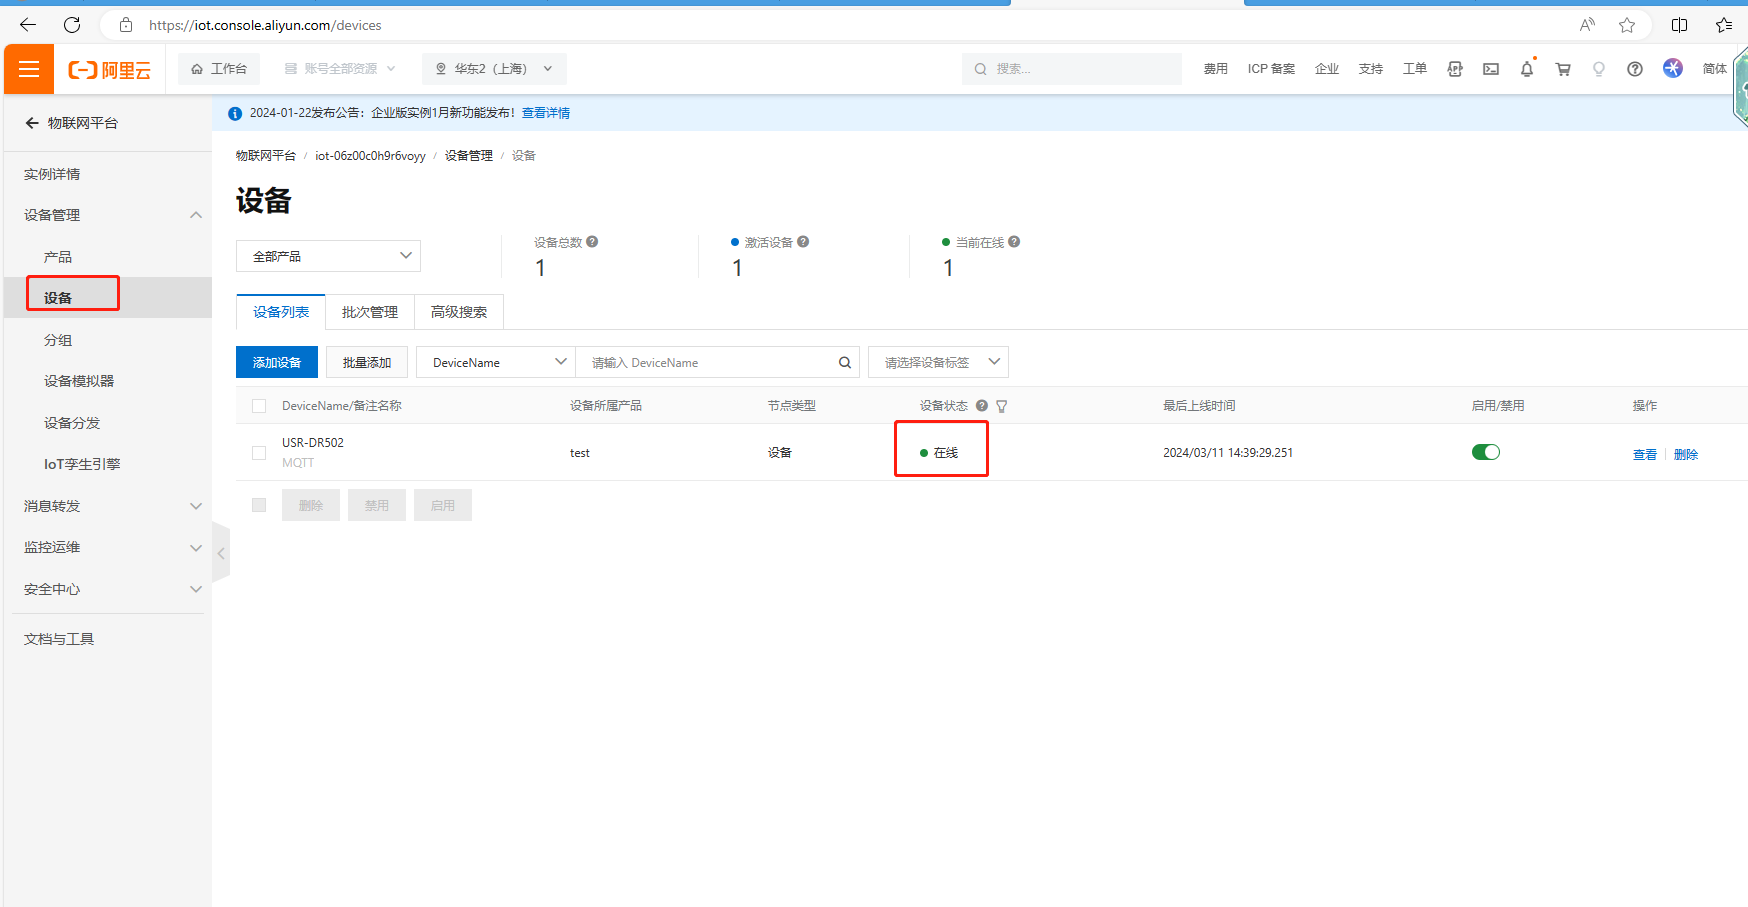Click the 查看 link for USR-DR502

tap(1644, 454)
